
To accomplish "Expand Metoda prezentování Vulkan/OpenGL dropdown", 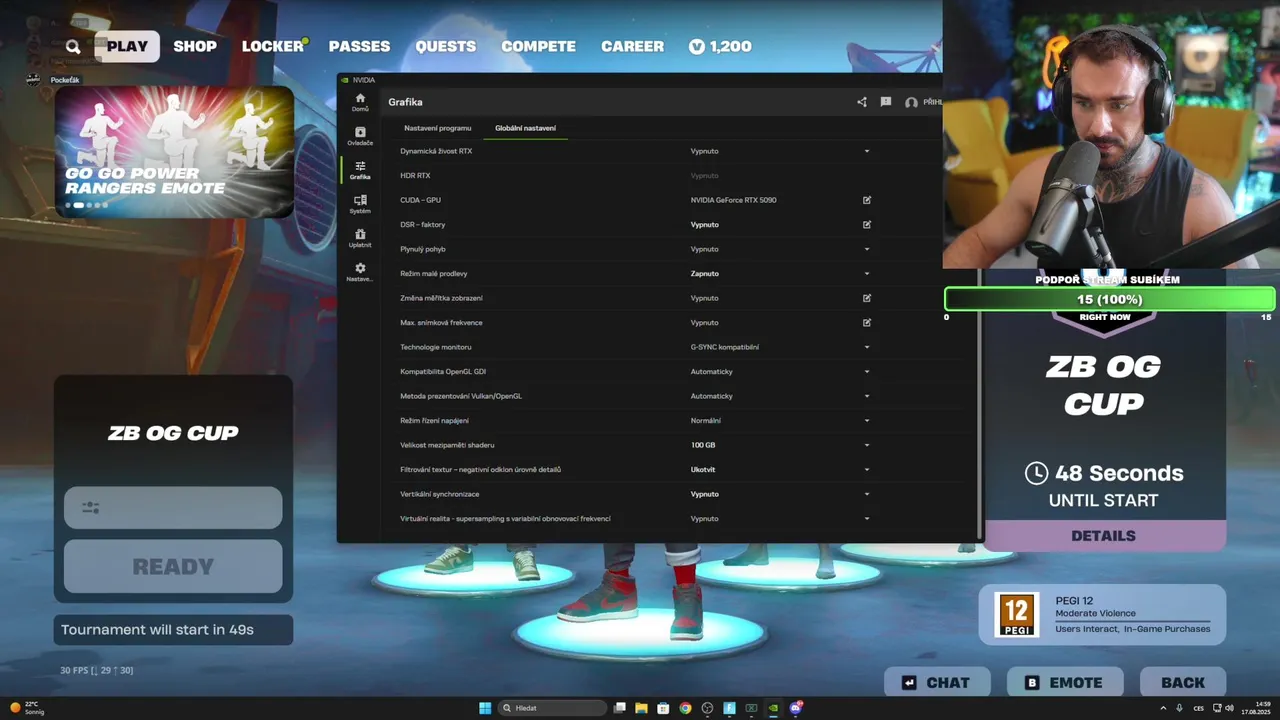I will [x=867, y=396].
